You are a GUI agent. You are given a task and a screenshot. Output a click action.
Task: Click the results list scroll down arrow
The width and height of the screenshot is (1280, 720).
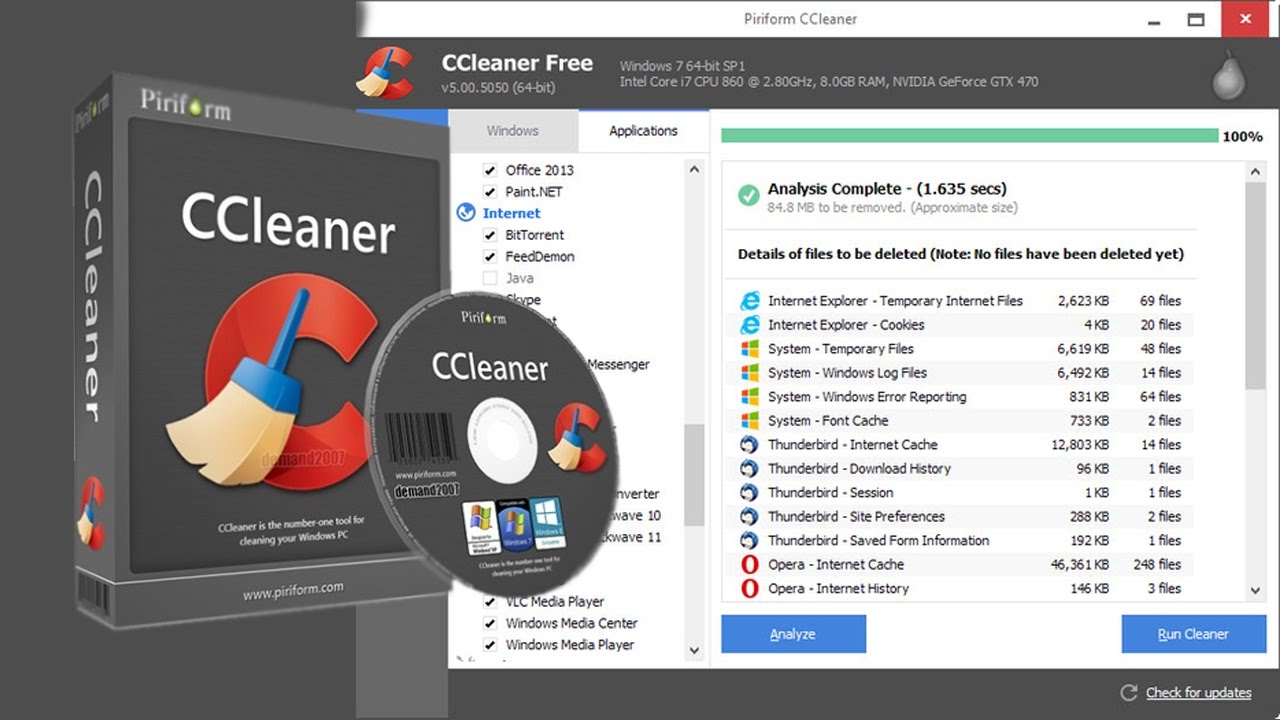(1256, 591)
